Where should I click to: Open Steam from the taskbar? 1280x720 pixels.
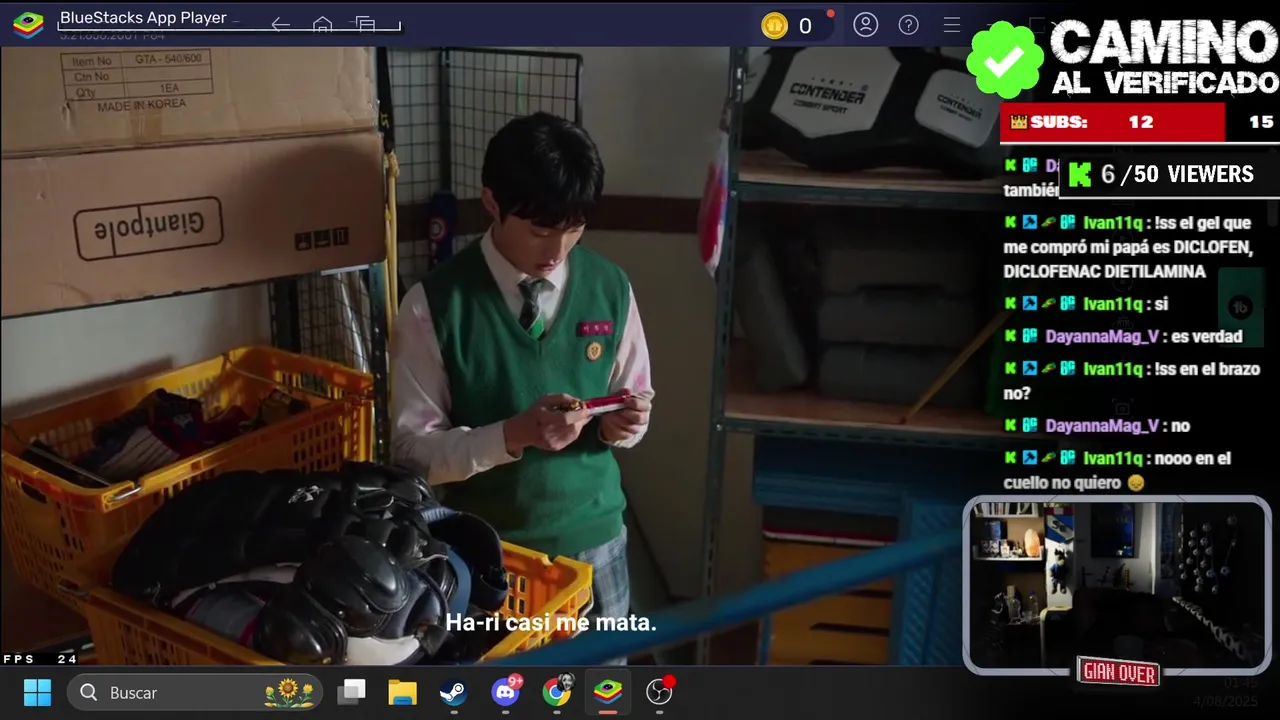click(x=453, y=692)
